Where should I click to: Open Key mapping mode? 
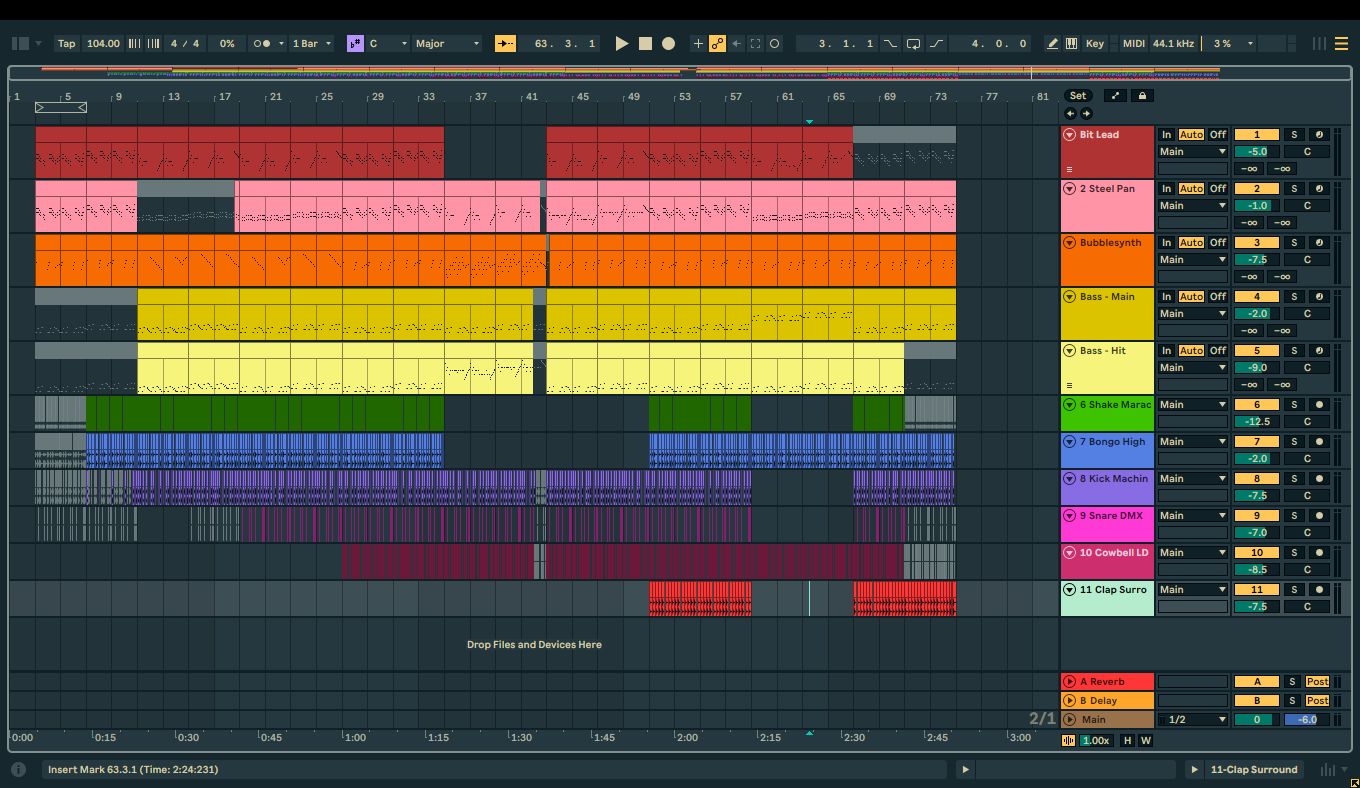pos(1095,44)
